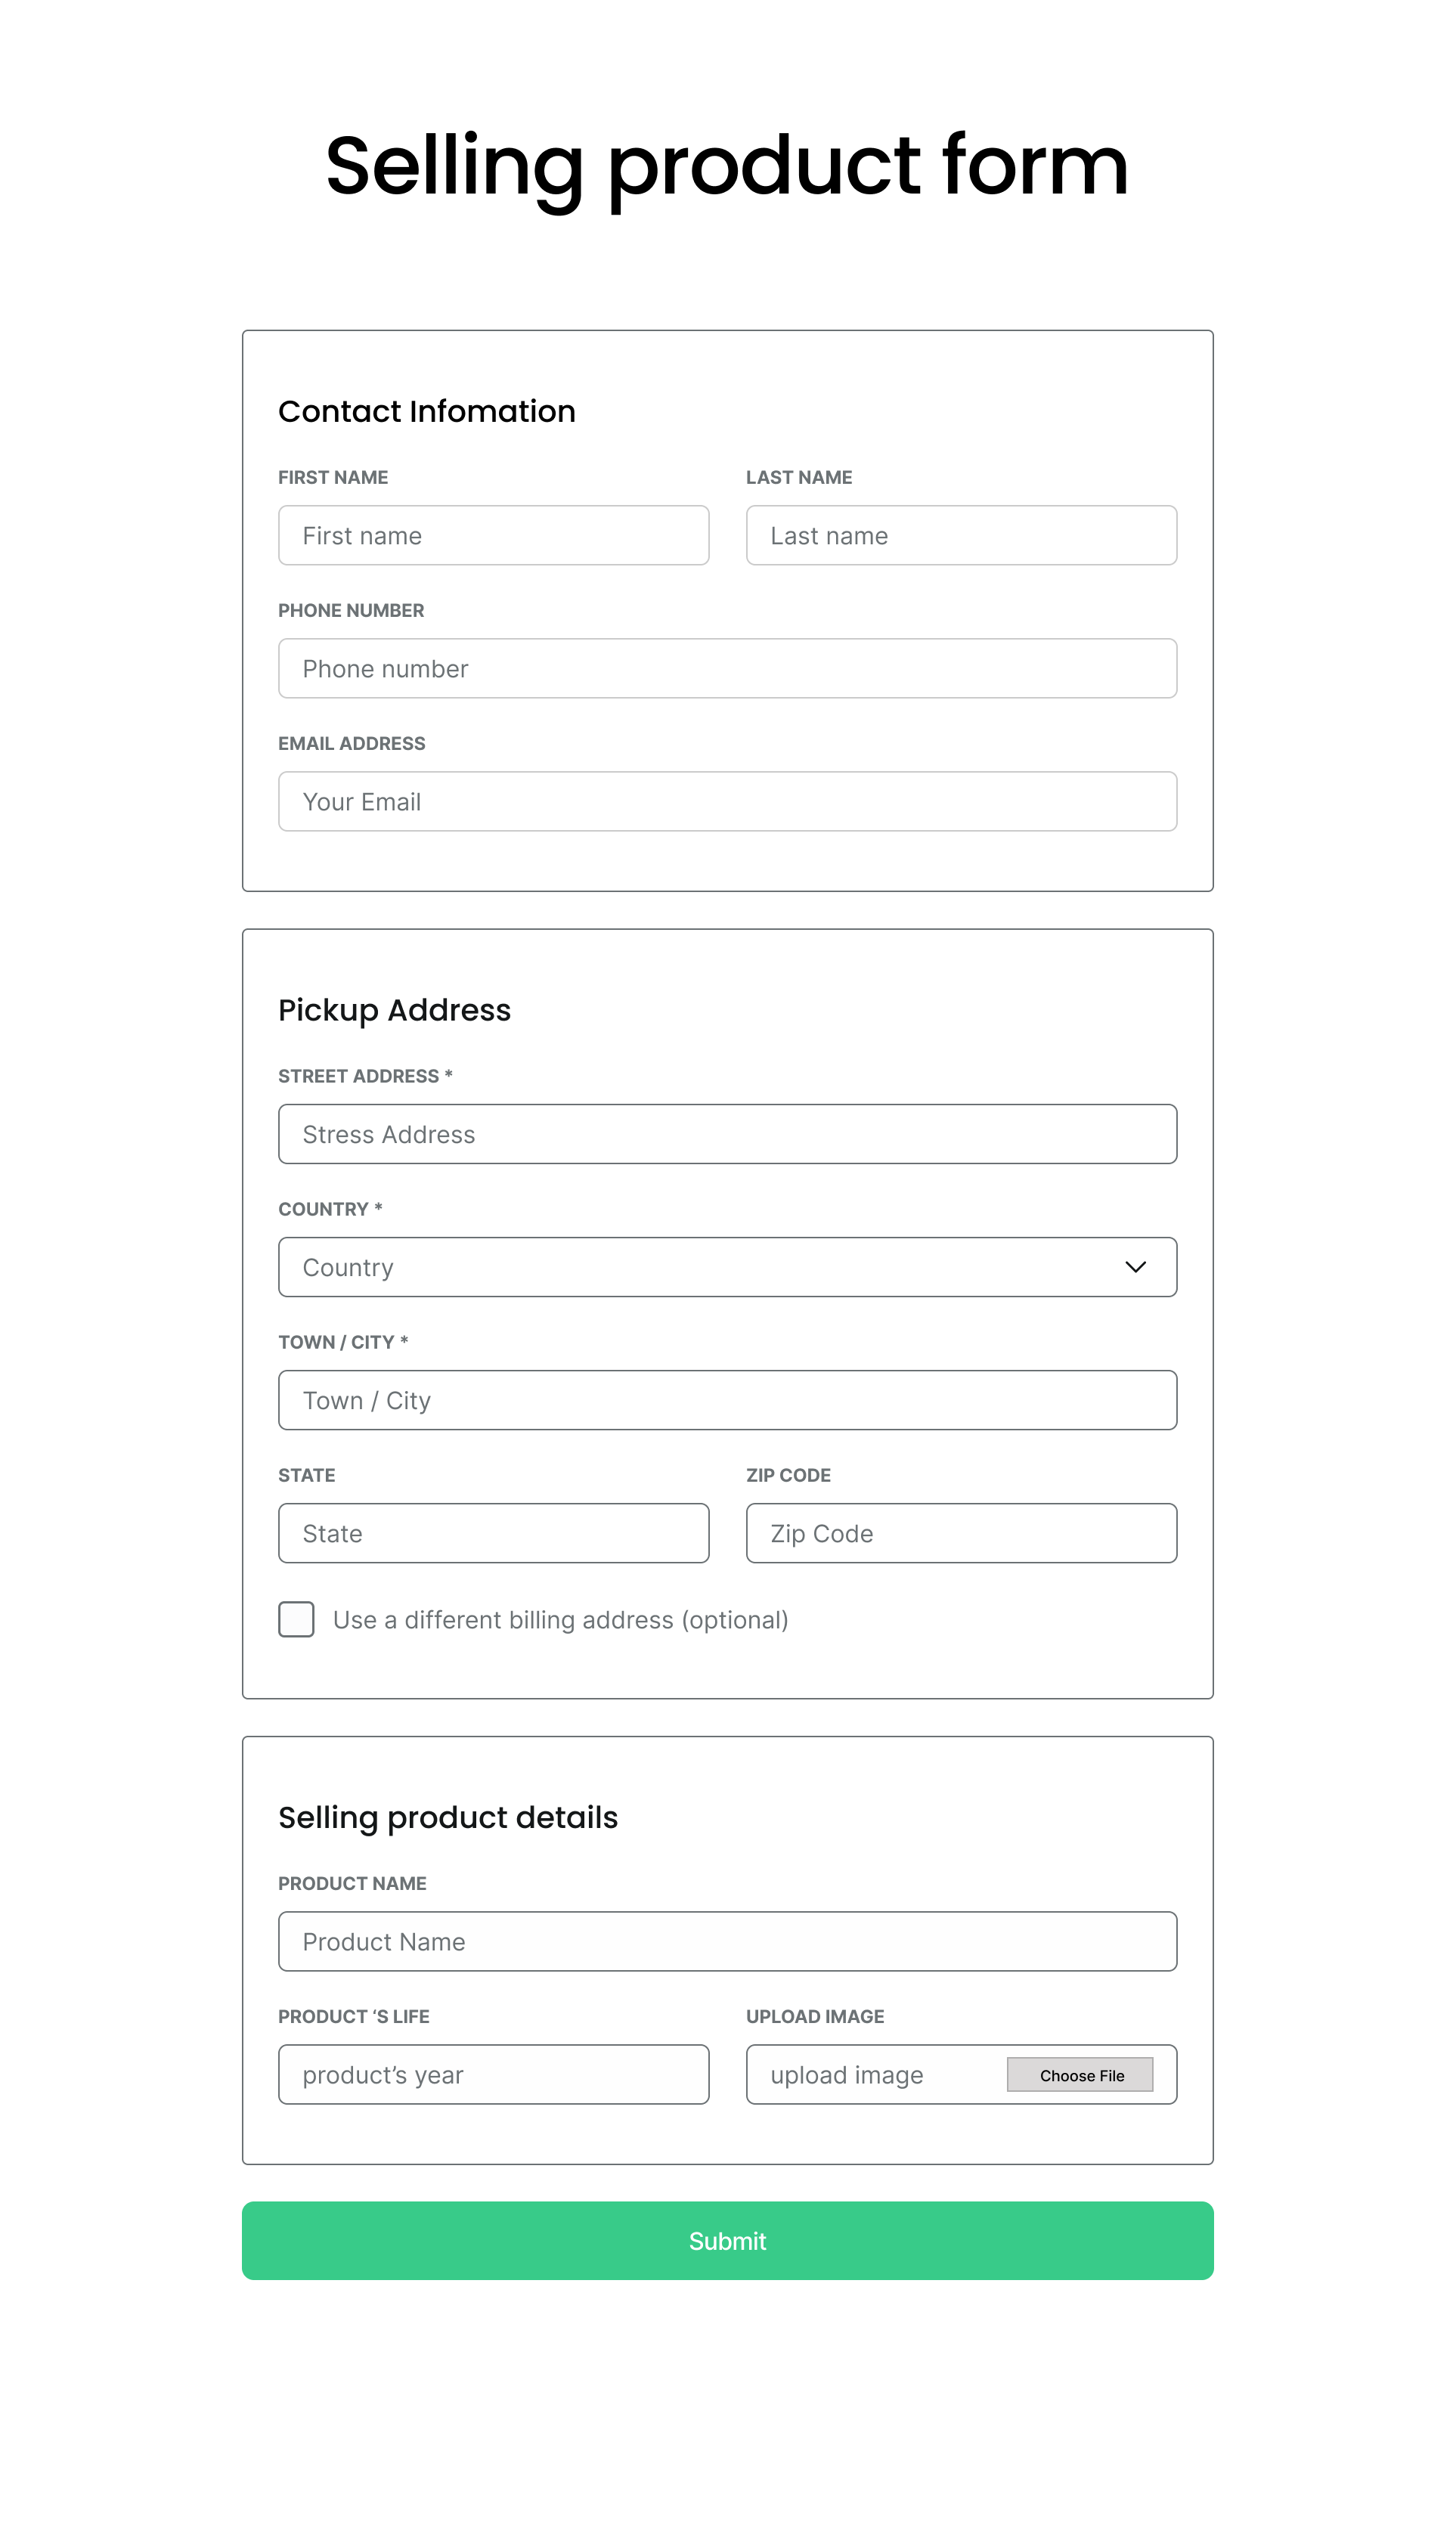This screenshot has height=2522, width=1456.
Task: Focus the First name input field
Action: [493, 535]
